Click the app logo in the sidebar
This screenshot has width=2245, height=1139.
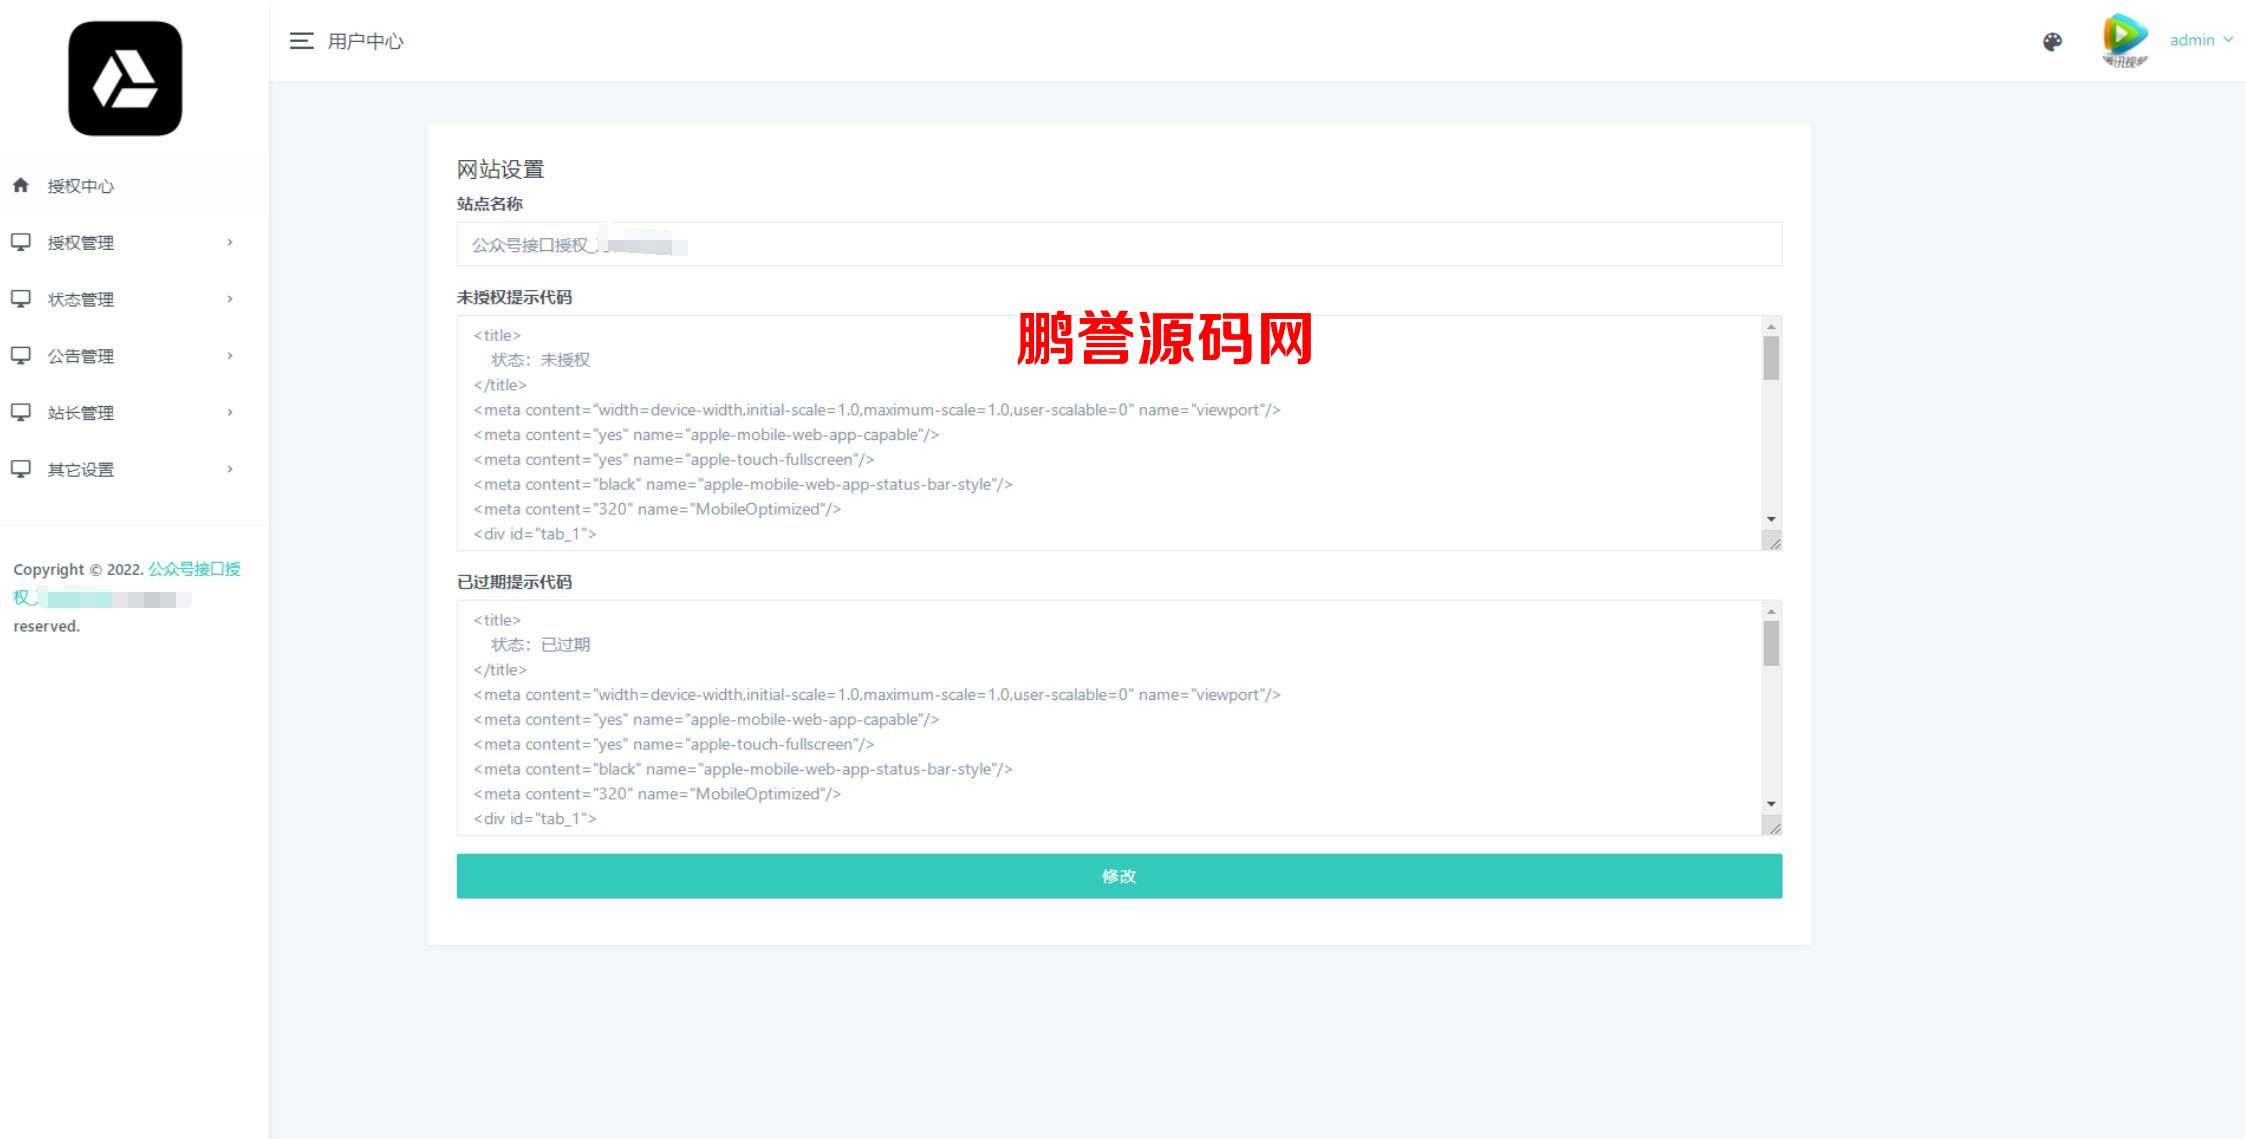pos(125,78)
